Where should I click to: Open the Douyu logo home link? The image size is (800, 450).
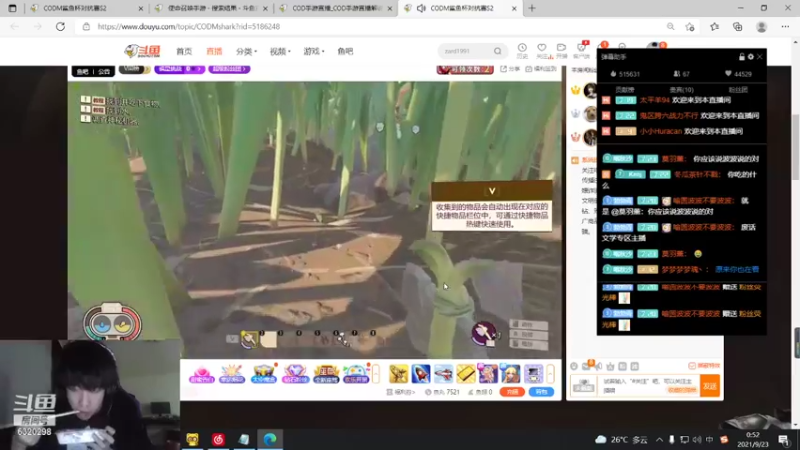(x=142, y=51)
